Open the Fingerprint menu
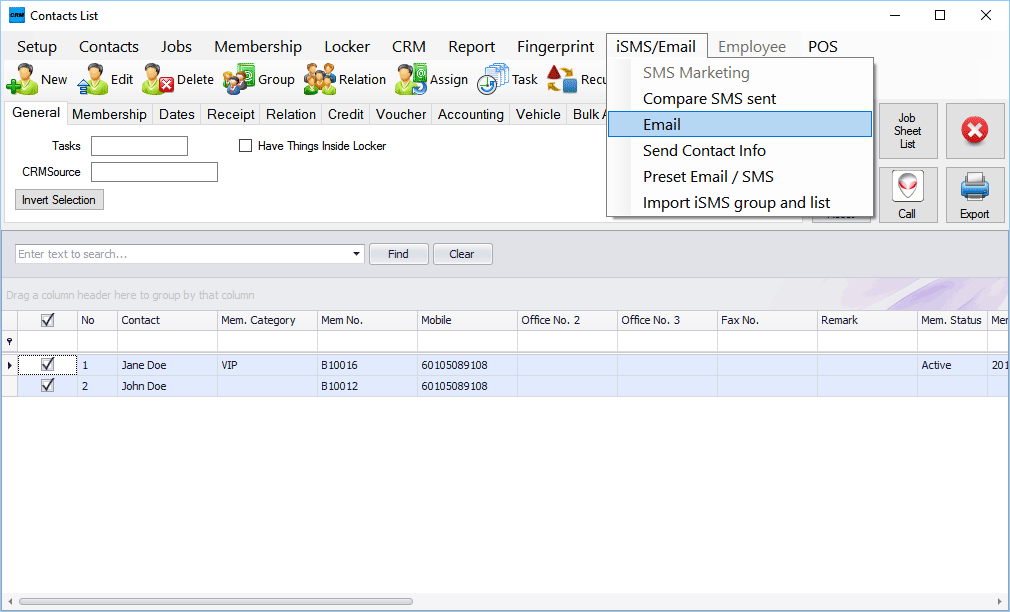The image size is (1010, 612). (555, 46)
